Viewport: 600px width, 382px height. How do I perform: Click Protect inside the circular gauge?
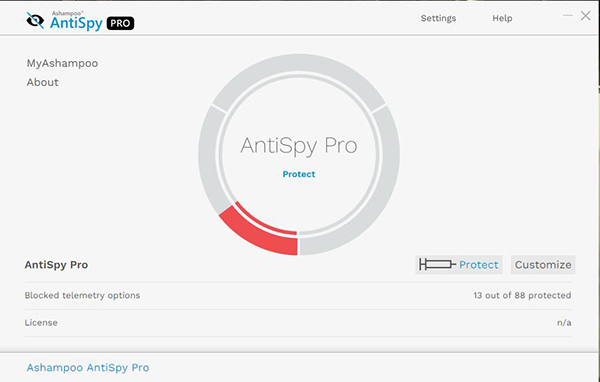point(299,174)
